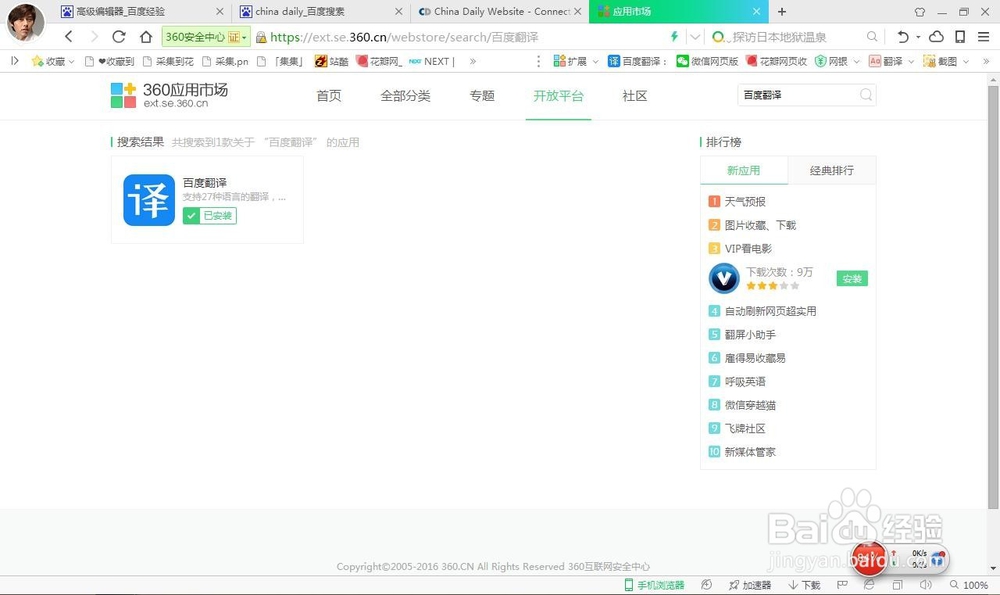
Task: Select the 新应用 ranking tab
Action: click(744, 170)
